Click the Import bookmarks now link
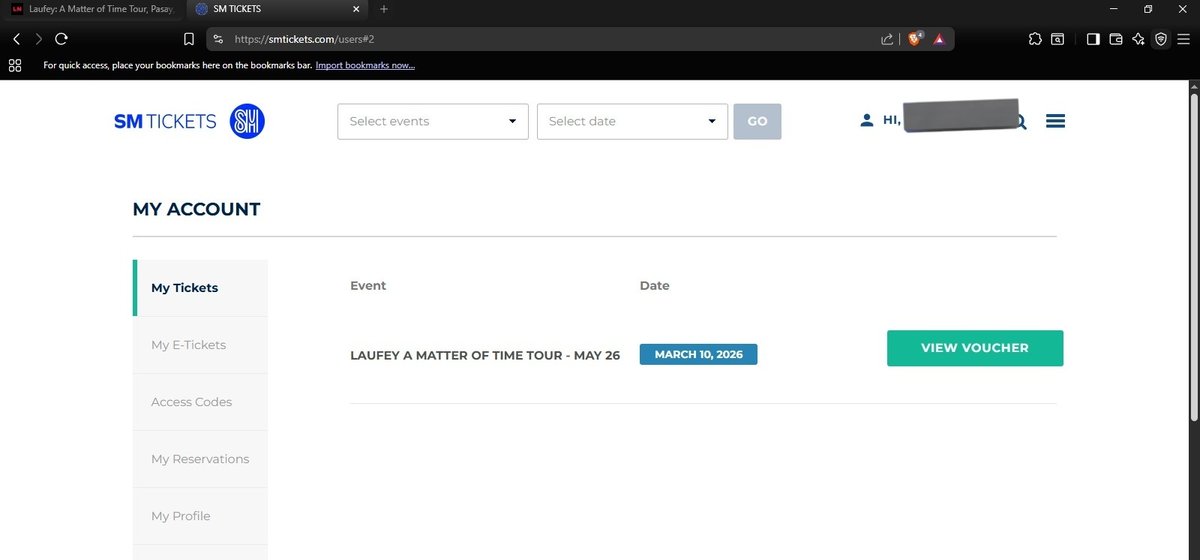The image size is (1200, 560). tap(365, 65)
